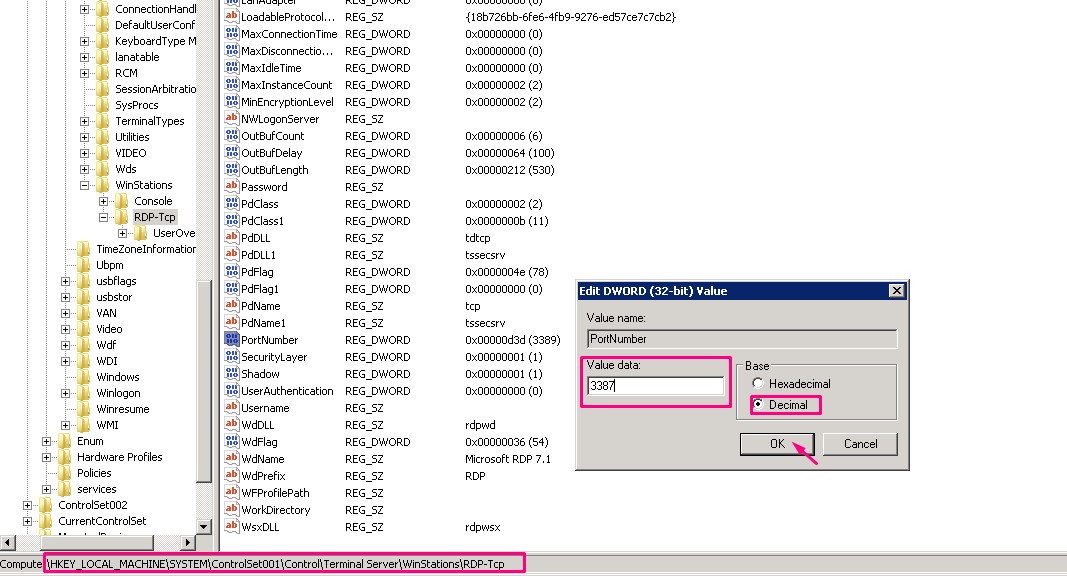Select the TimeZoneInformation tree item
The width and height of the screenshot is (1067, 576).
coord(146,249)
